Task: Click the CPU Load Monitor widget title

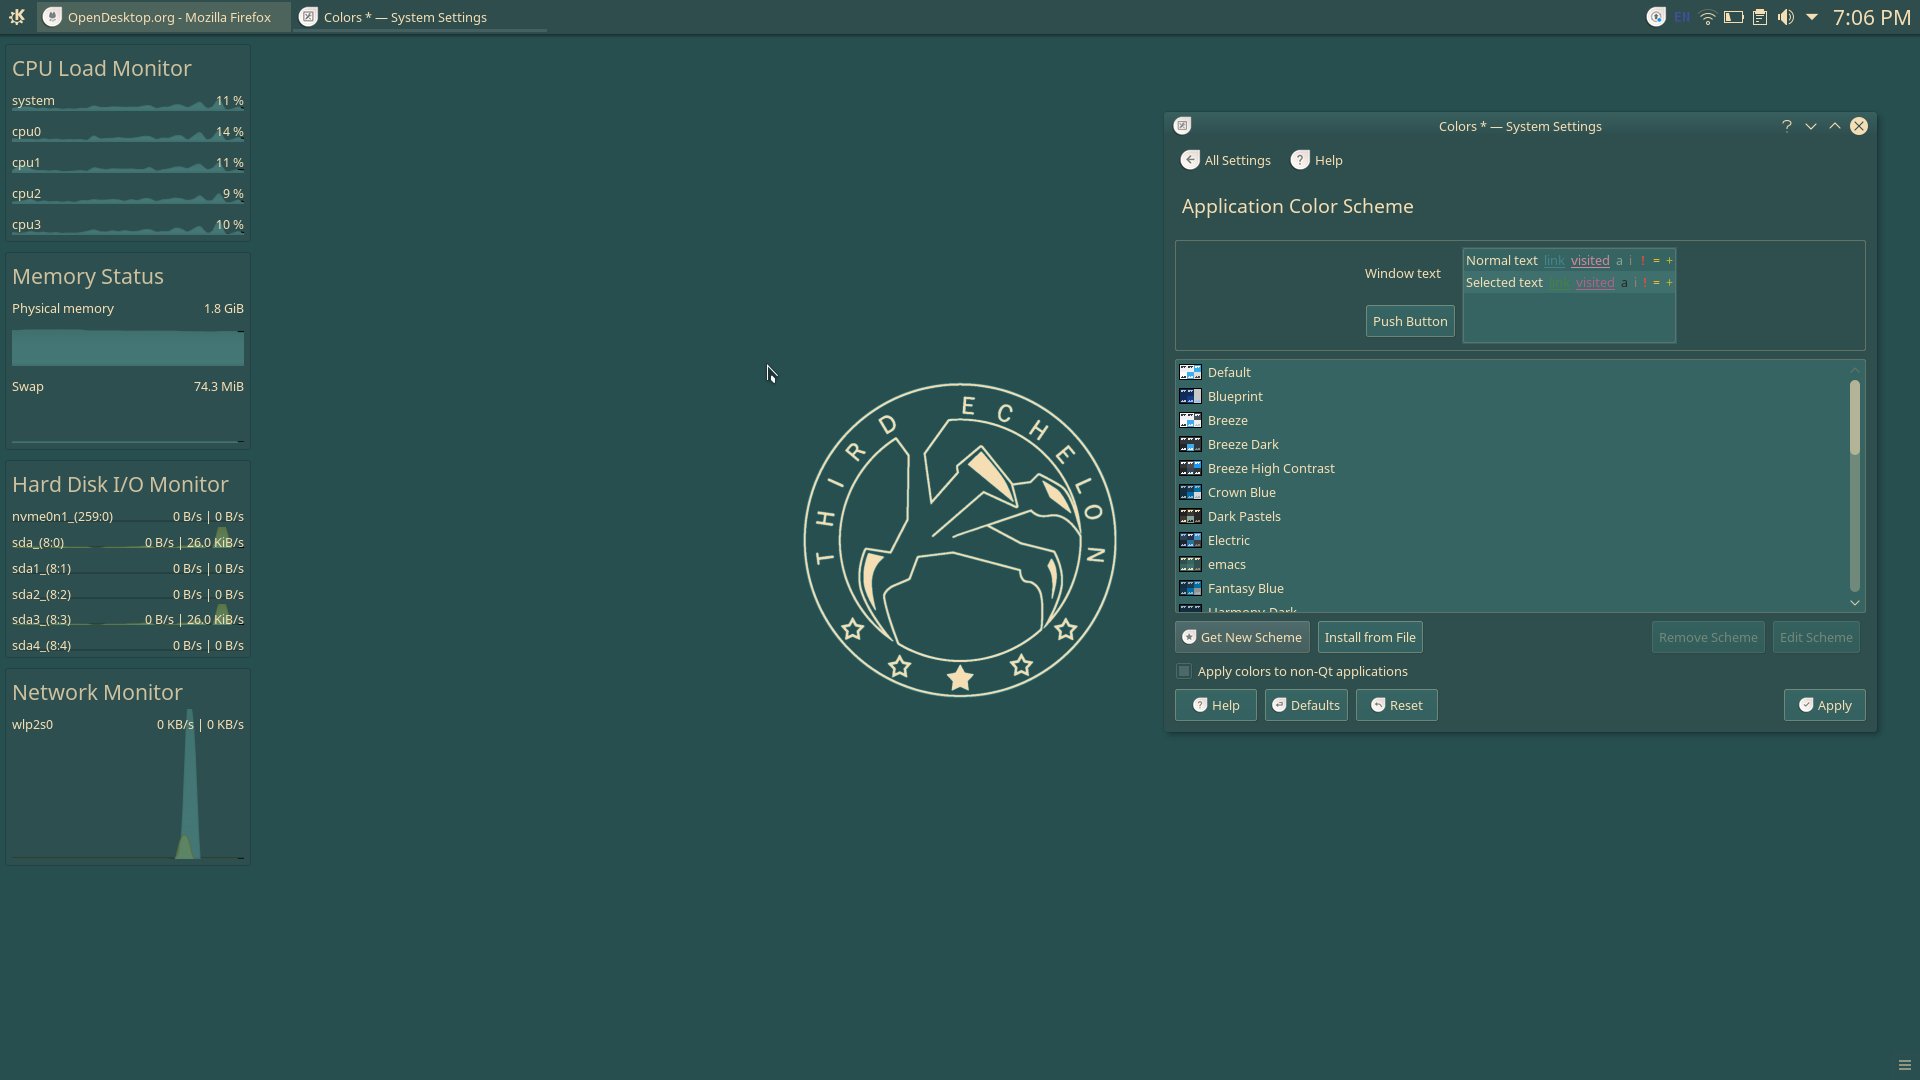Action: [101, 68]
